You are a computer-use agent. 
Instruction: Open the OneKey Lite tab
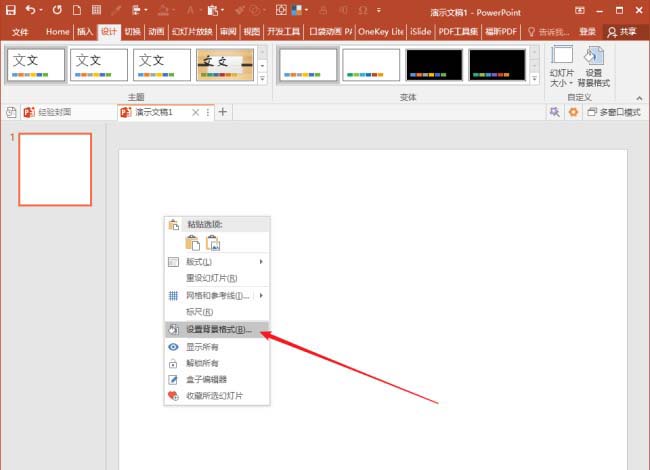click(381, 31)
